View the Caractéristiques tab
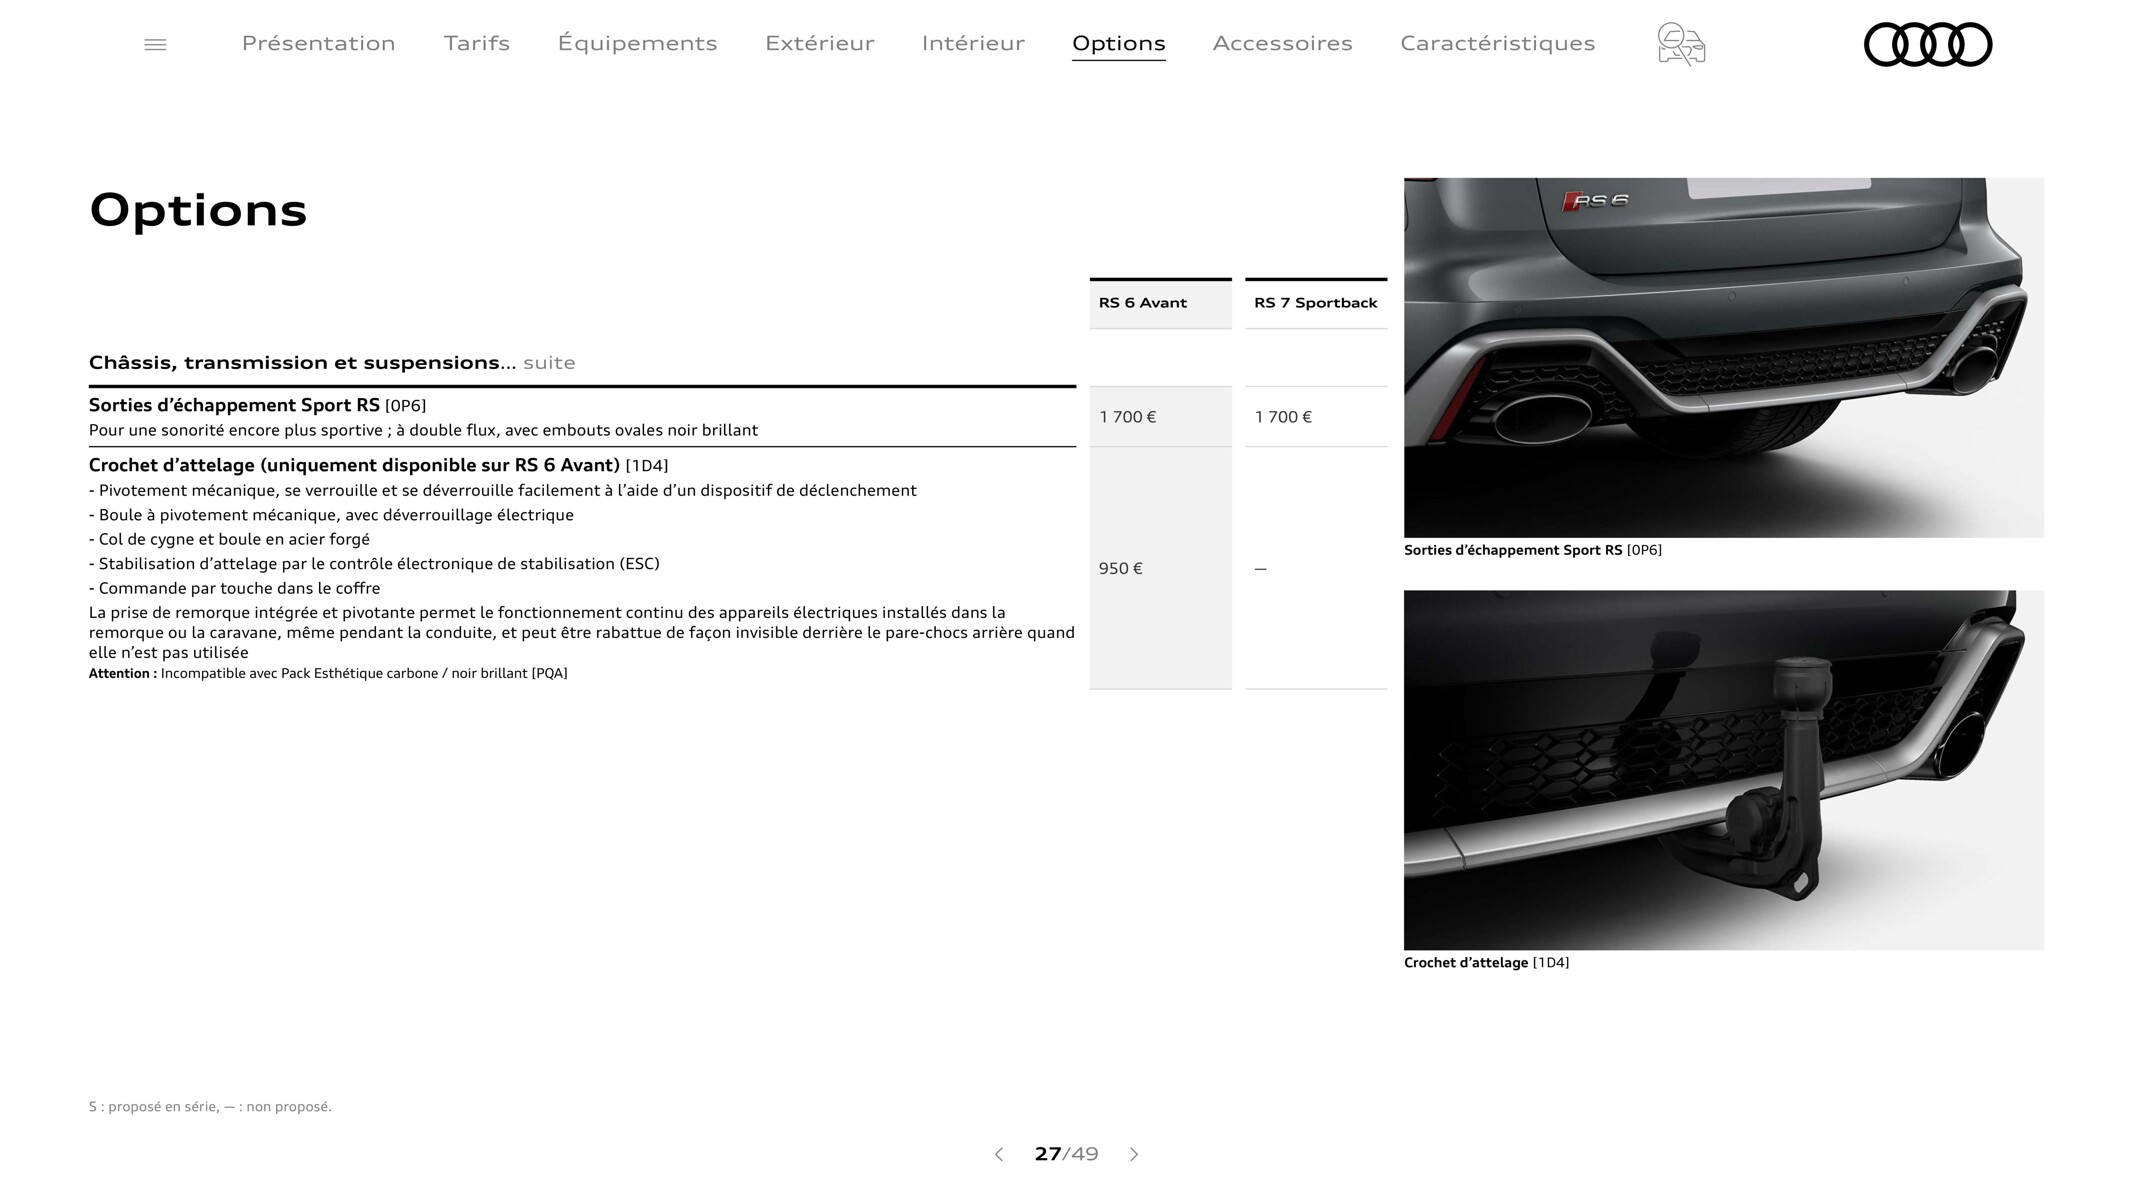The height and width of the screenshot is (1200, 2133). coord(1497,43)
